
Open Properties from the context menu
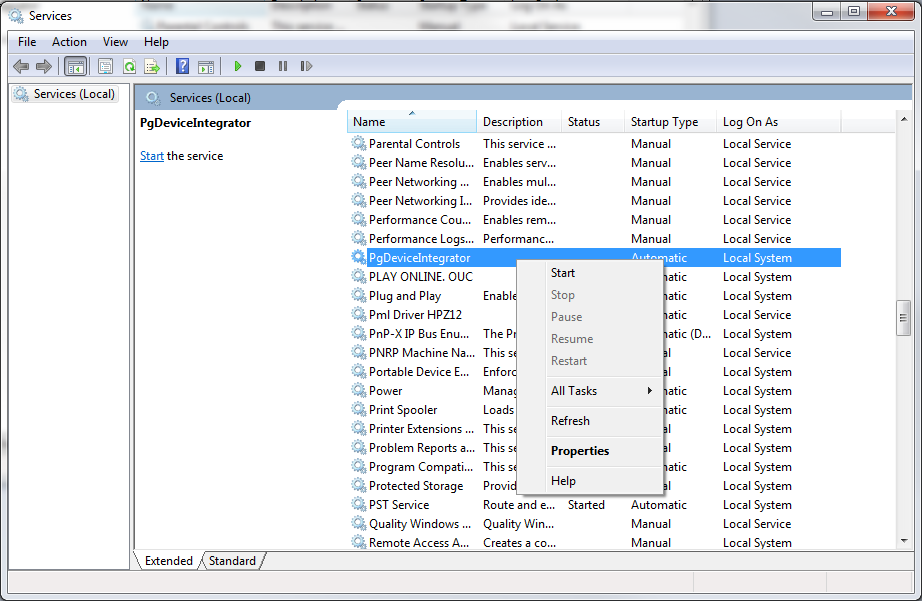[580, 451]
